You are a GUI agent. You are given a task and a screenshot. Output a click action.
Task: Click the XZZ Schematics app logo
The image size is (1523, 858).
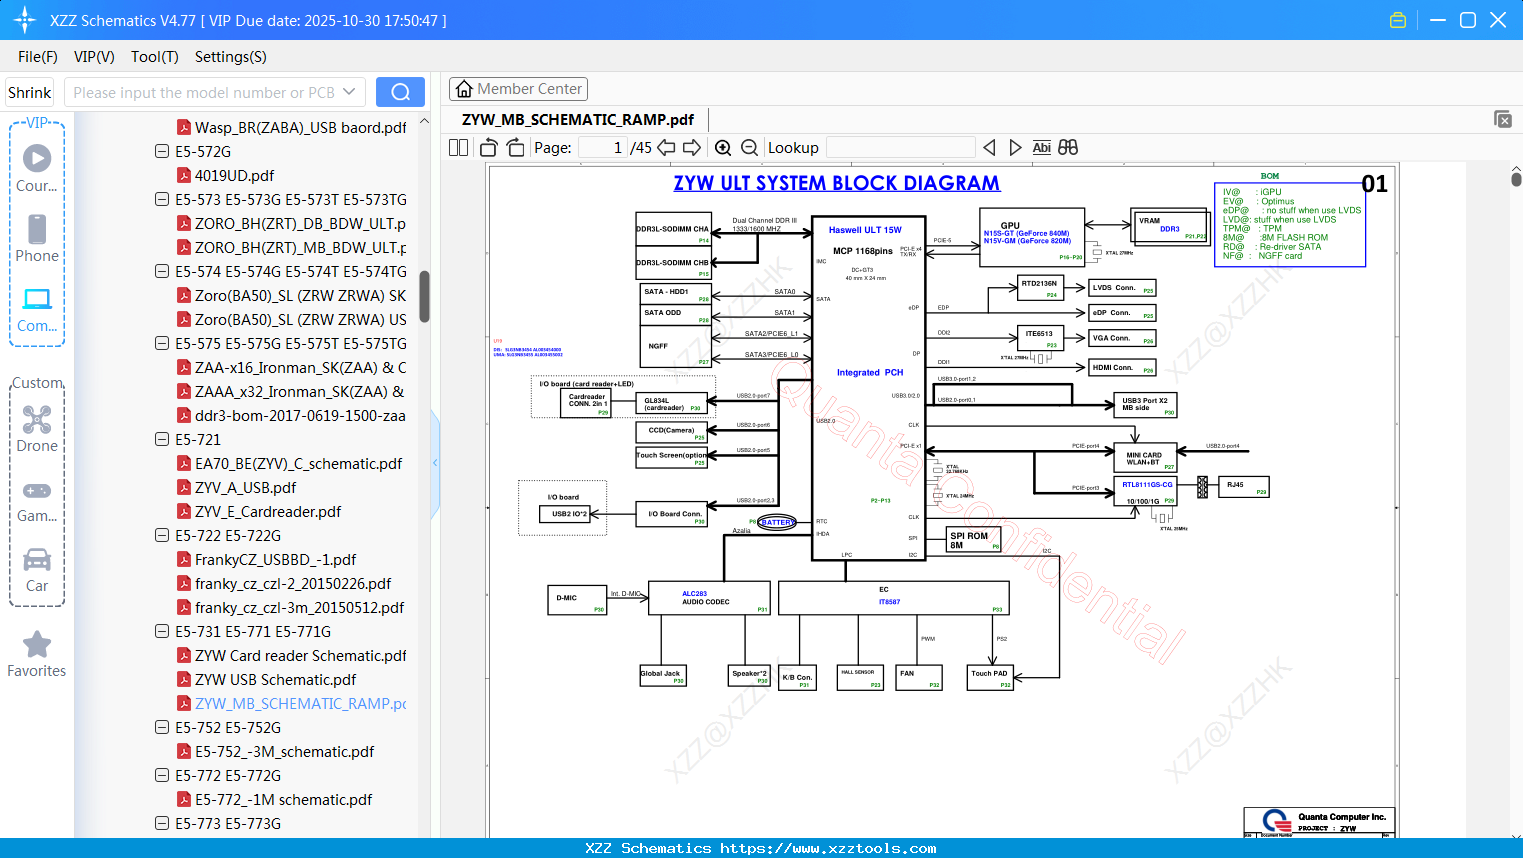tap(25, 20)
